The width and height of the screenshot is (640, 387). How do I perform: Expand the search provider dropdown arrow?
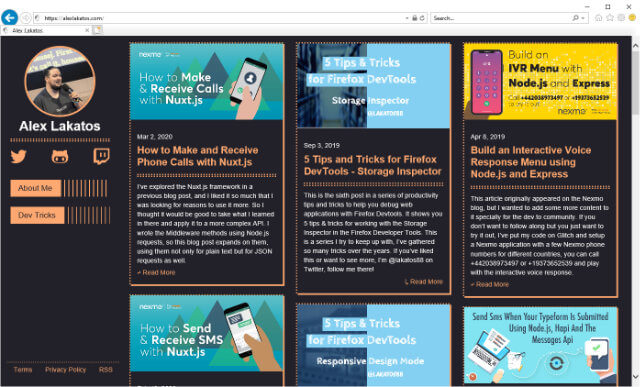(x=583, y=18)
